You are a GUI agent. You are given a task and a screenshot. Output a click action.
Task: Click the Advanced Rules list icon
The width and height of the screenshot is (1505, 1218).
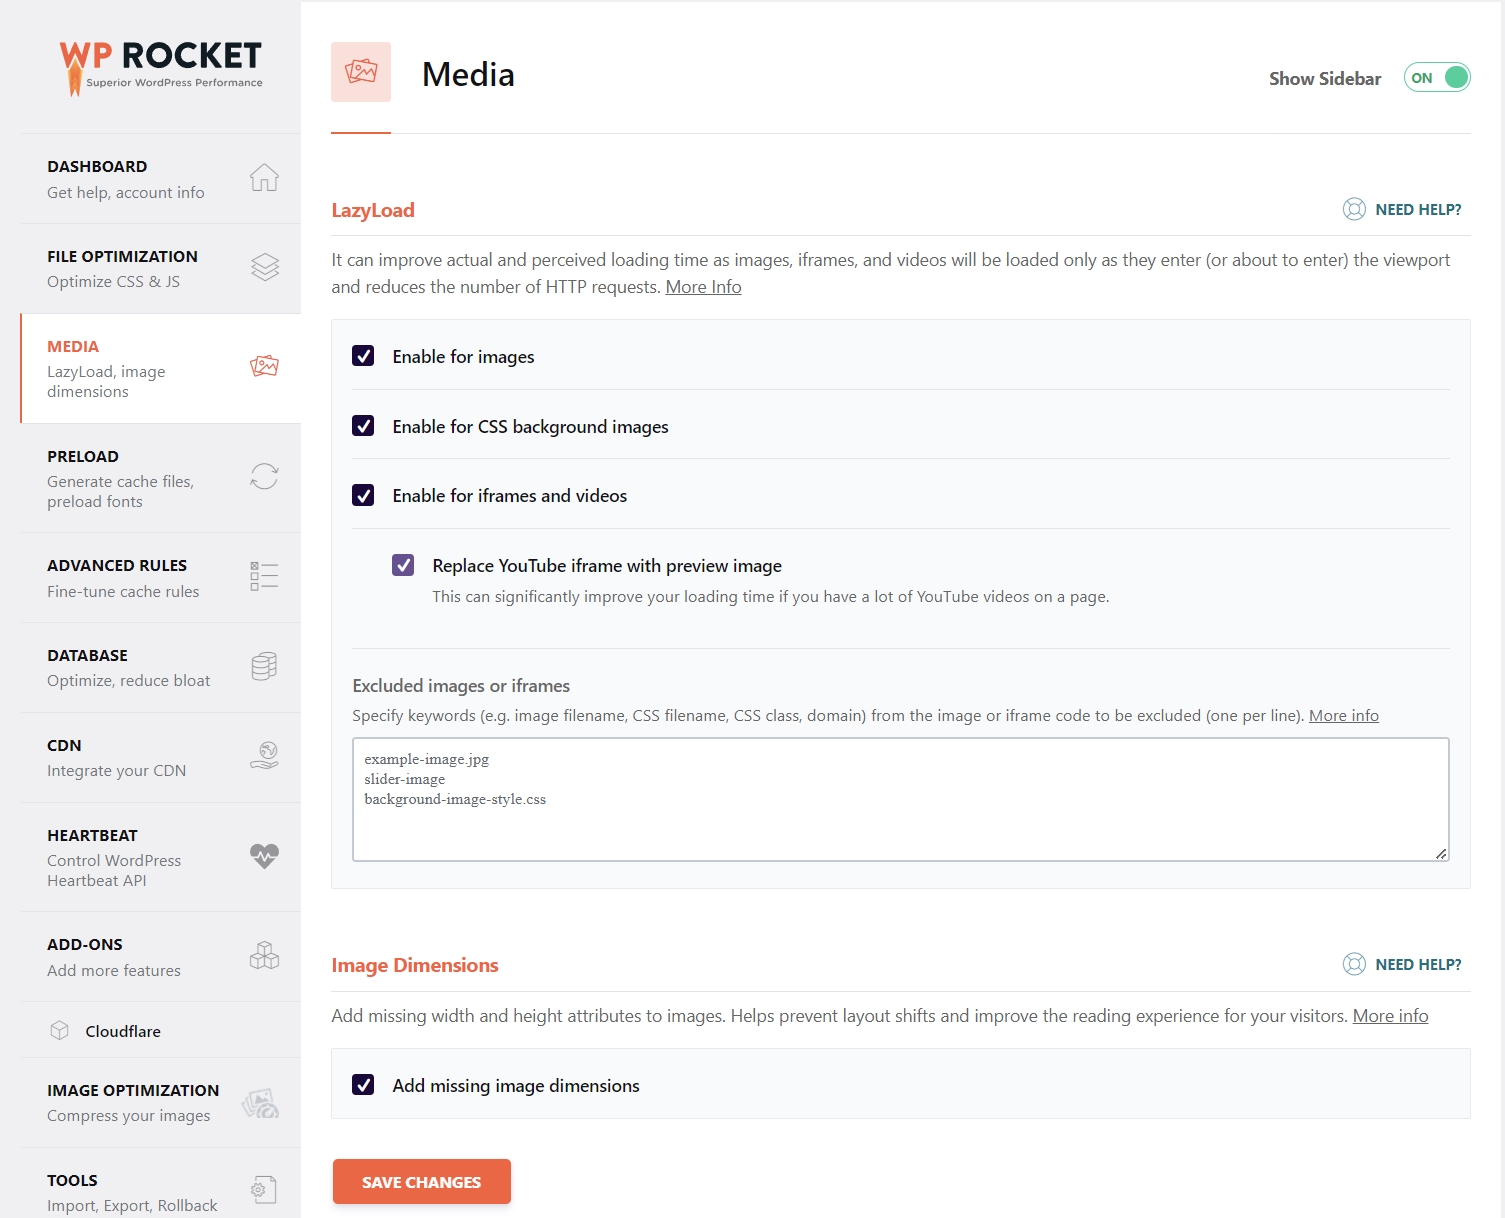[x=264, y=577]
